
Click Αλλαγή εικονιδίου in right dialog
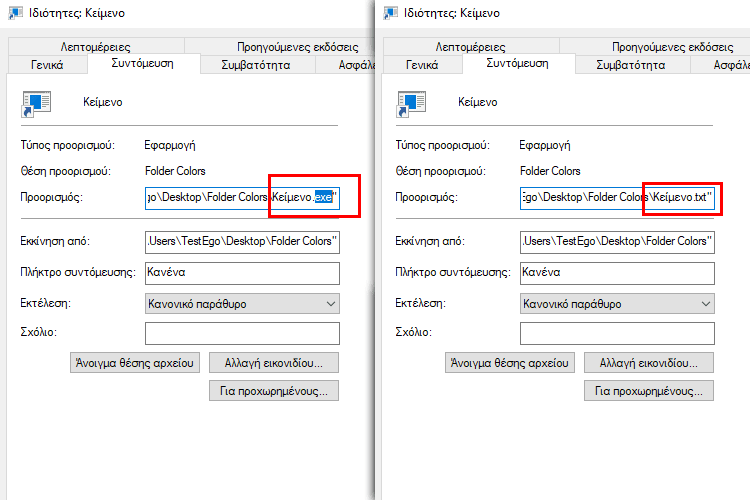coord(649,363)
